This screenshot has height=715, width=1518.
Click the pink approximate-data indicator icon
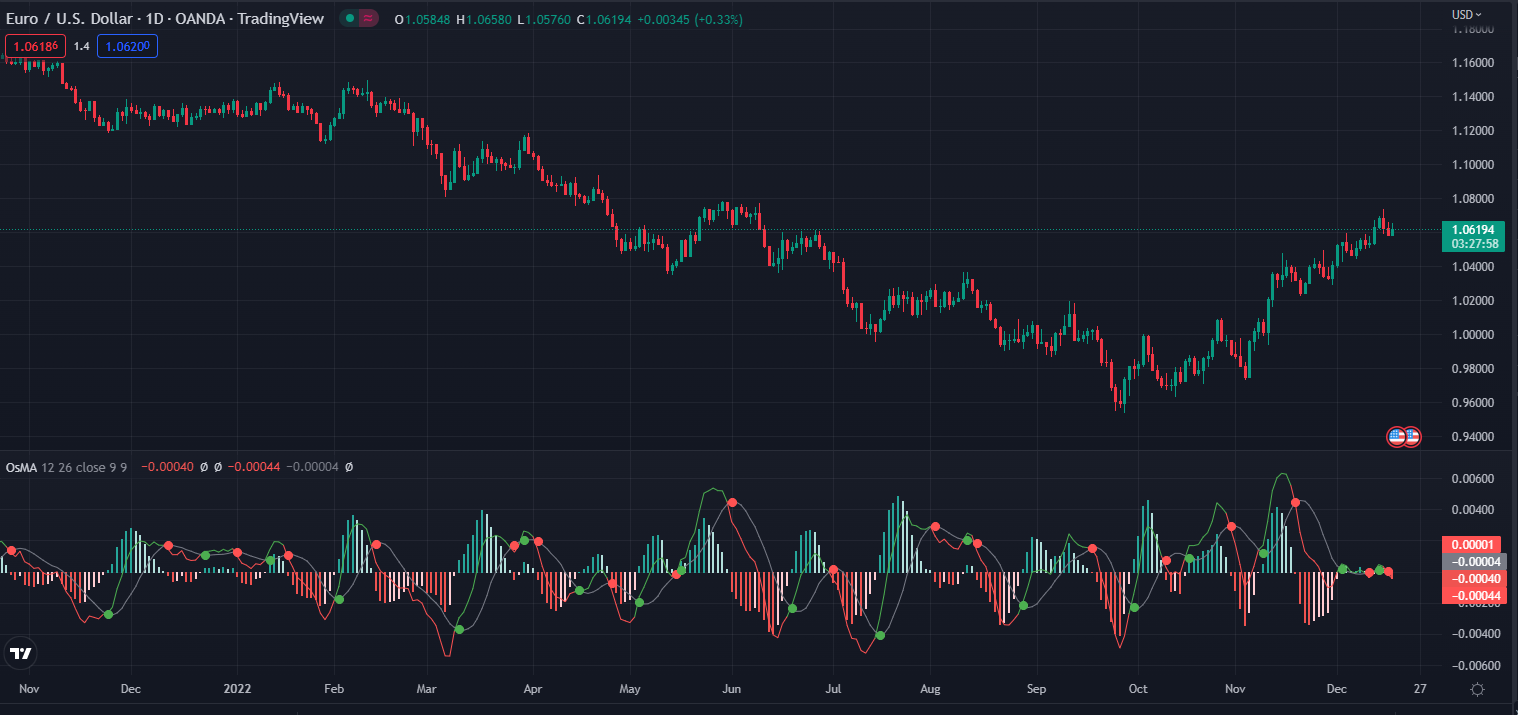367,19
